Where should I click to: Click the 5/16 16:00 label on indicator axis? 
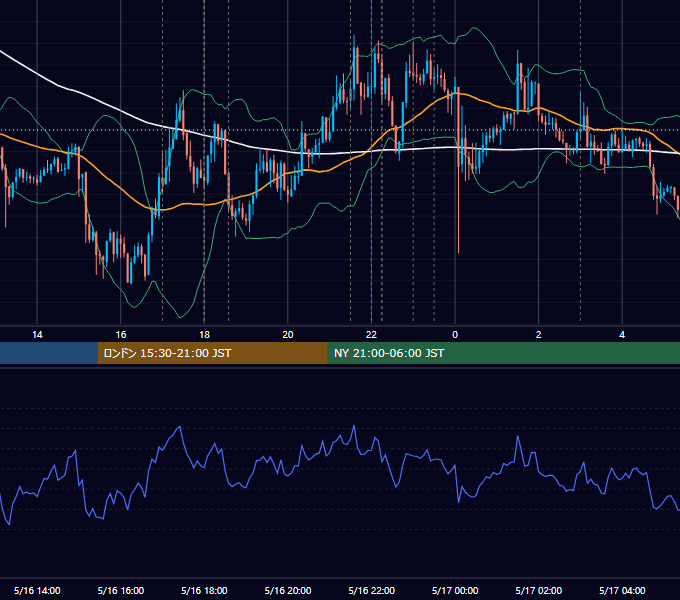point(121,590)
